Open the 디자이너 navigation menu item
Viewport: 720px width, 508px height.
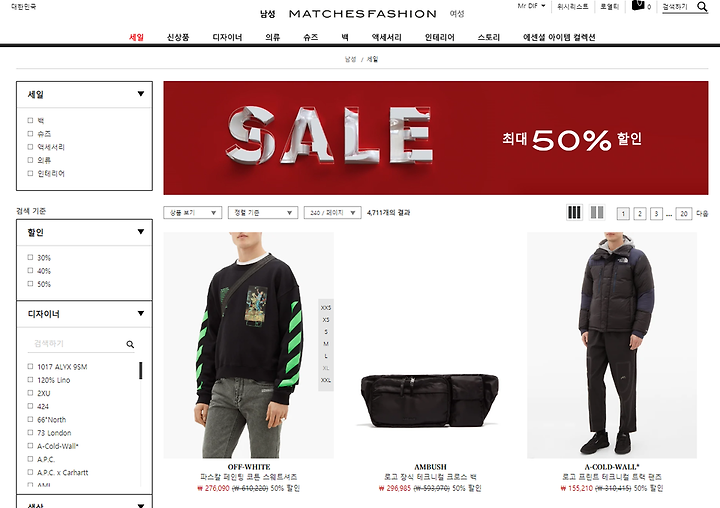point(227,37)
